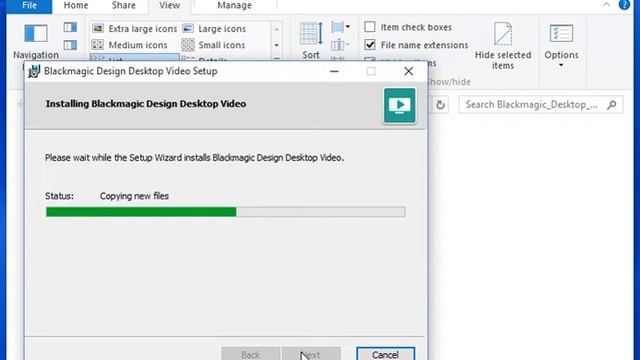Choose Medium icons layout

coord(130,45)
